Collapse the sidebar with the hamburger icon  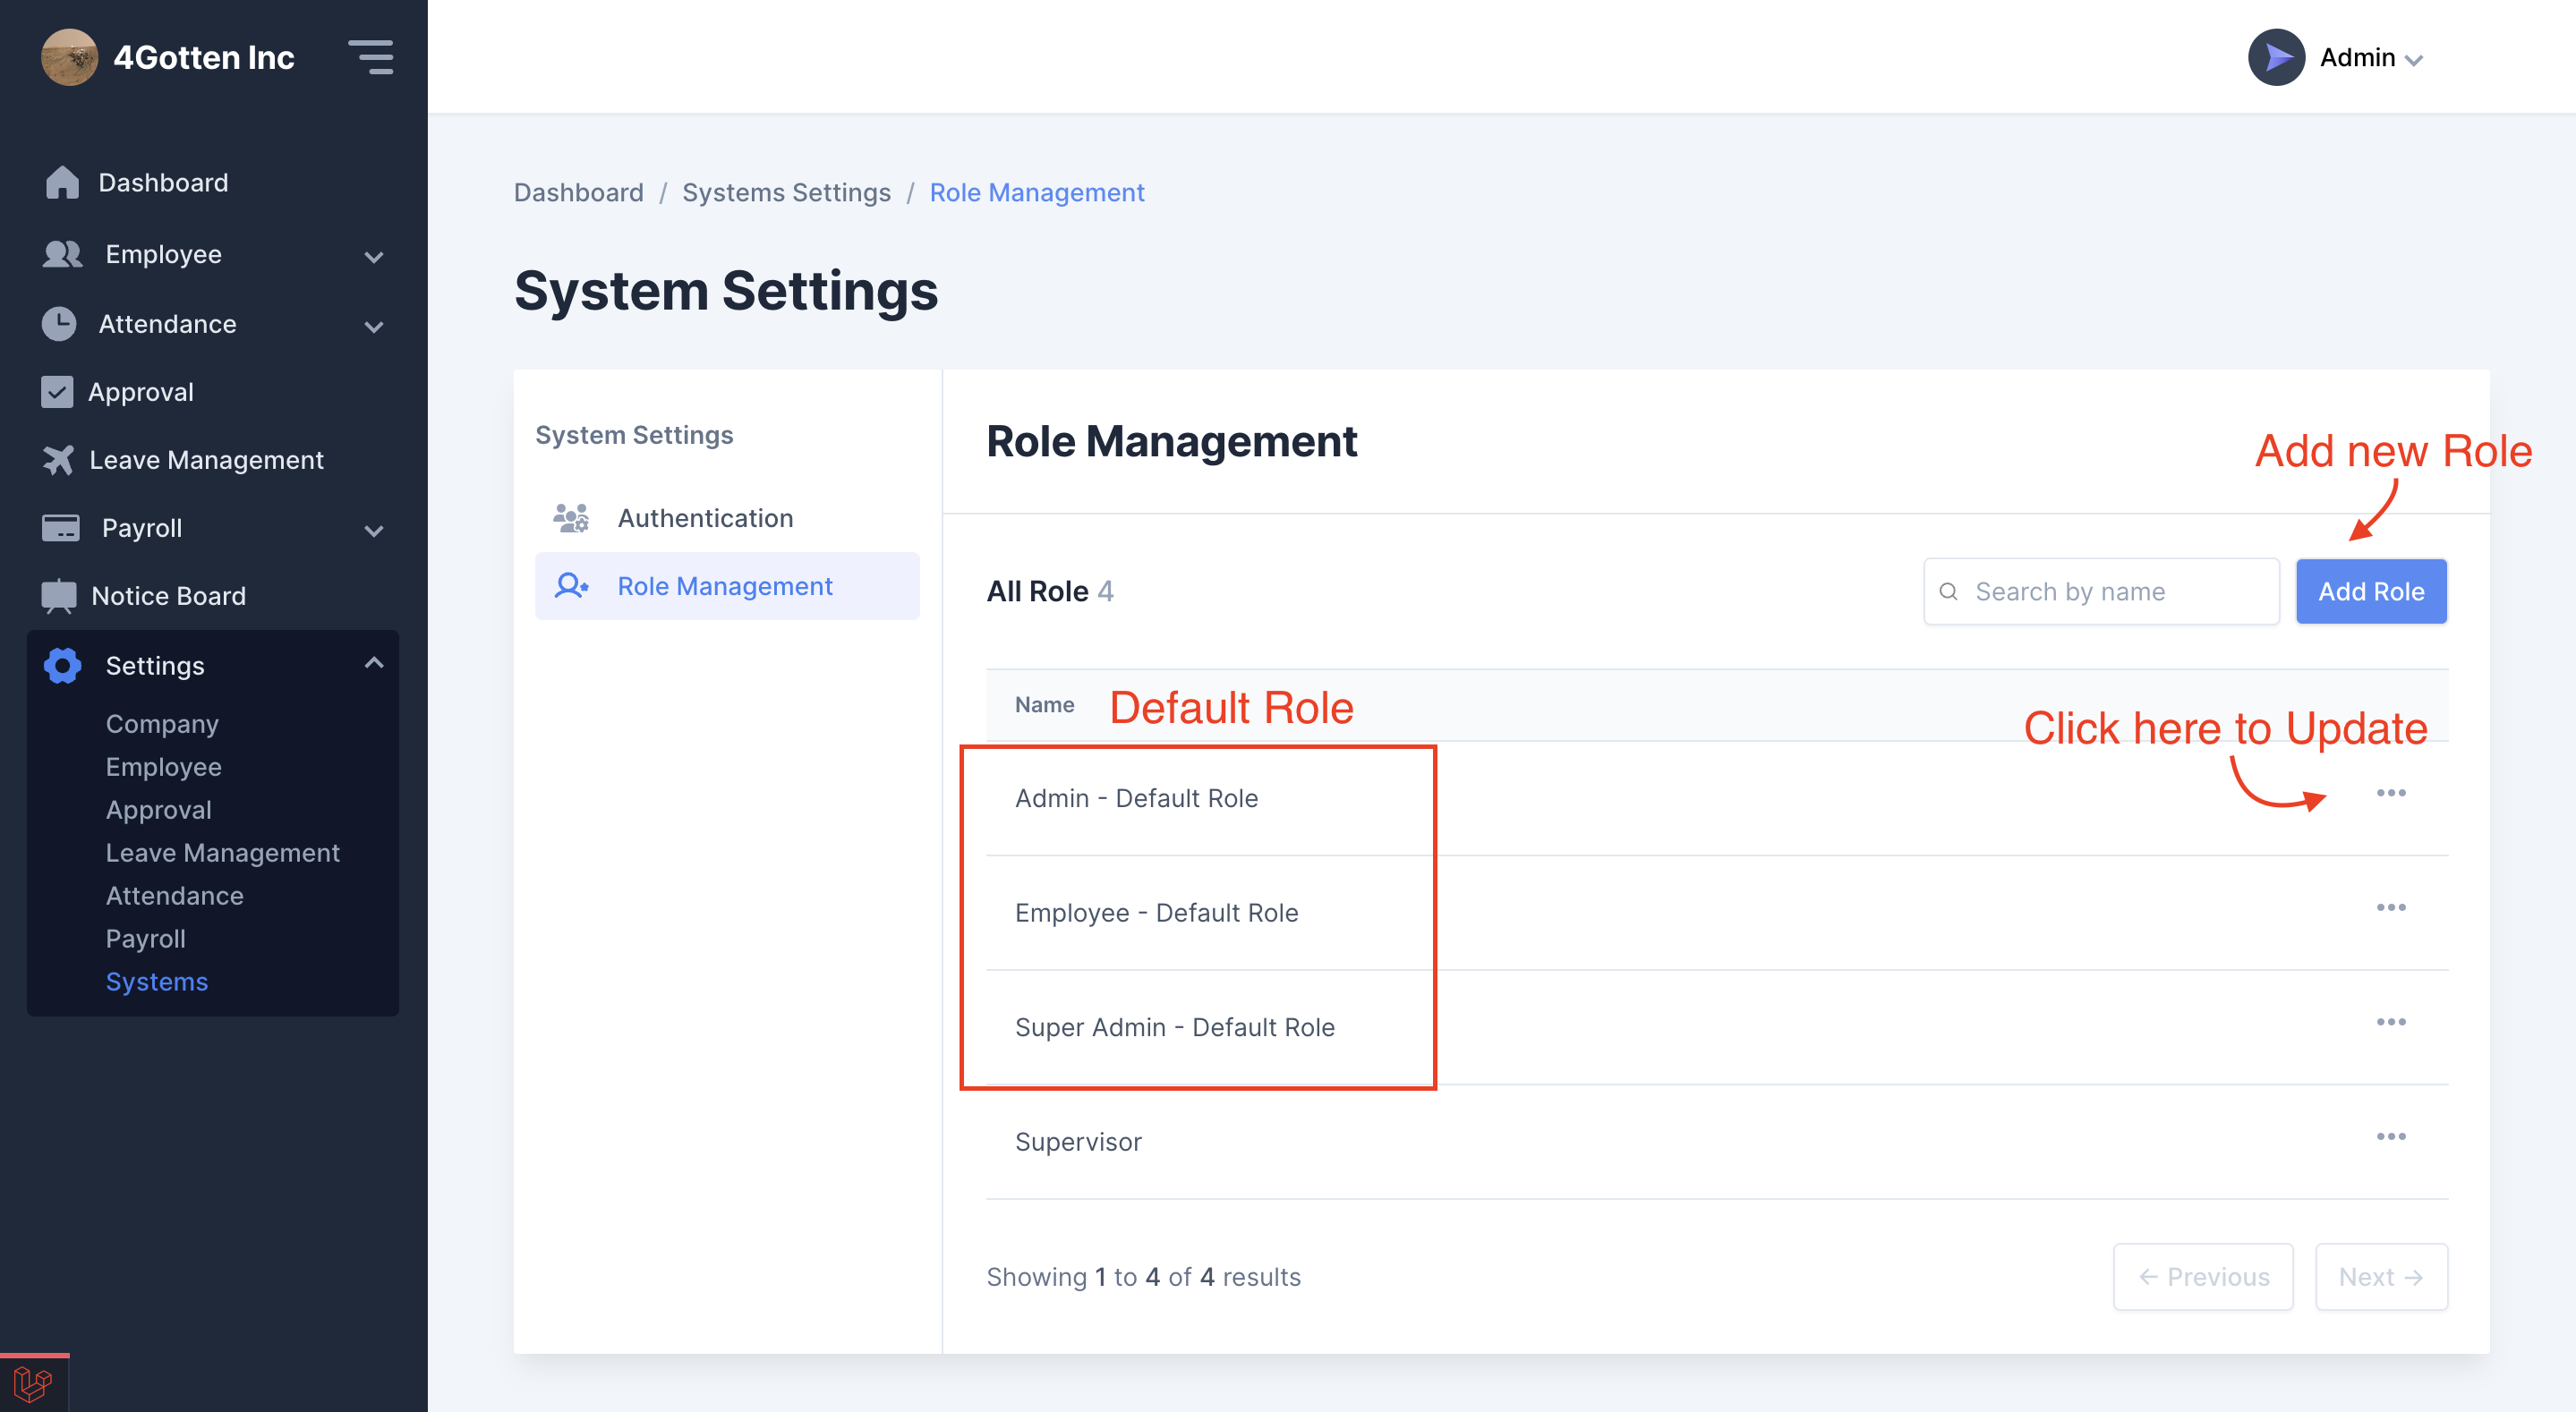point(370,57)
